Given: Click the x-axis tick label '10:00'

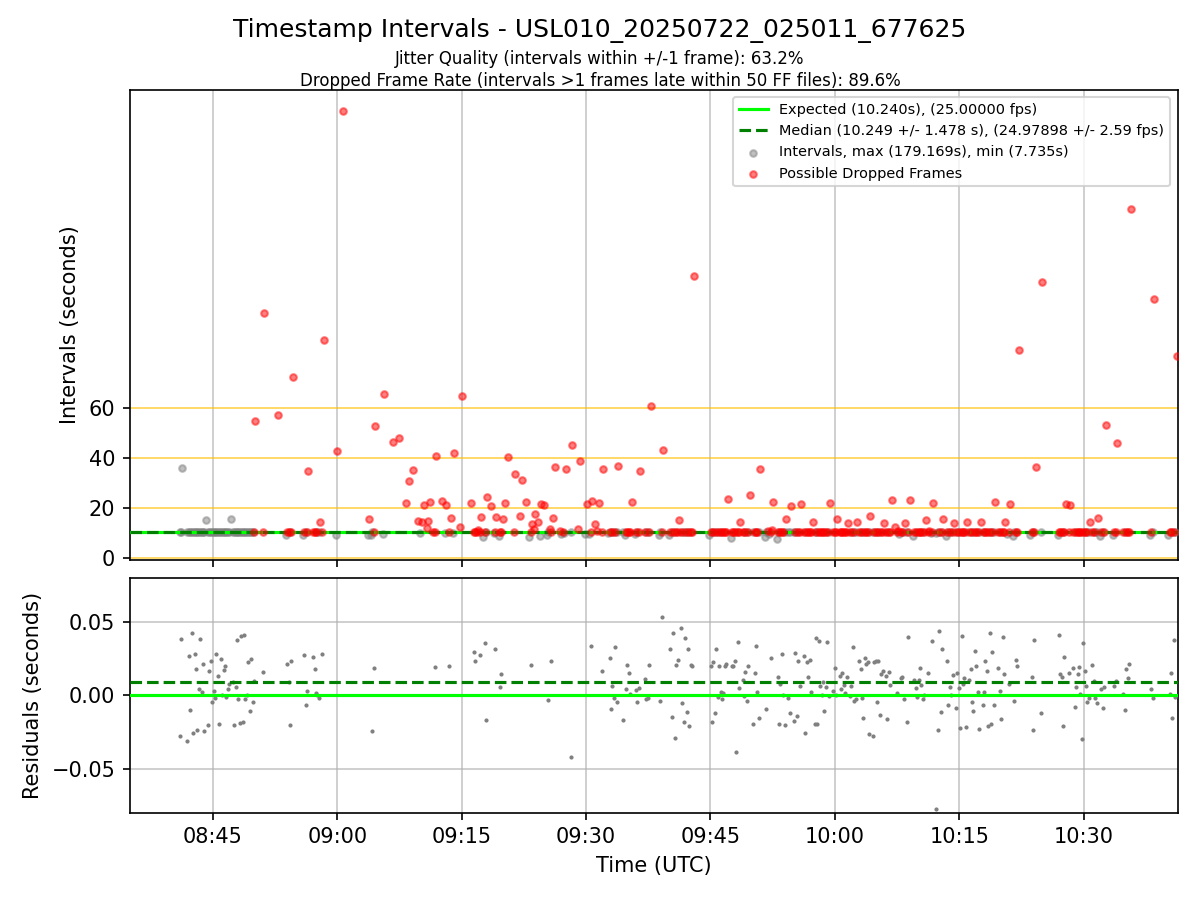Looking at the screenshot, I should tap(835, 835).
